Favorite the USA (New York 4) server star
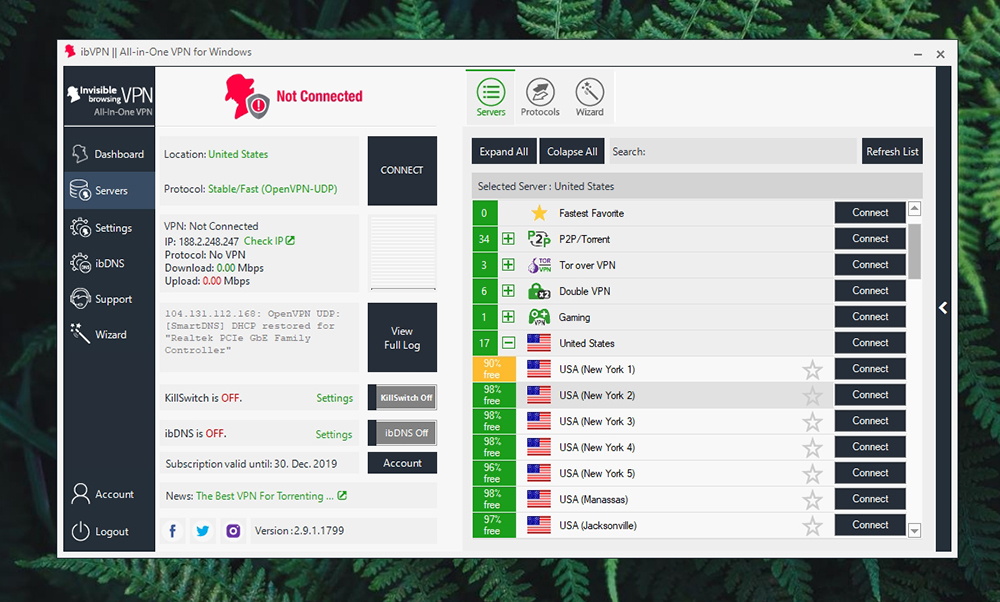1000x602 pixels. point(812,448)
